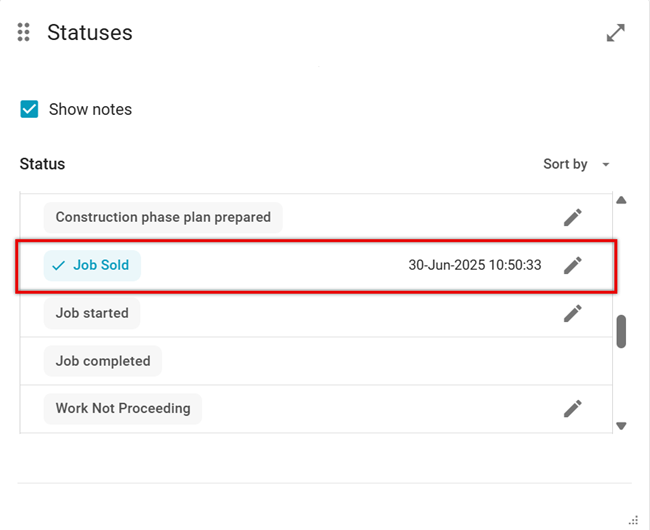Edit the Construction phase plan prepared status
Viewport: 650px width, 530px height.
pyautogui.click(x=572, y=217)
